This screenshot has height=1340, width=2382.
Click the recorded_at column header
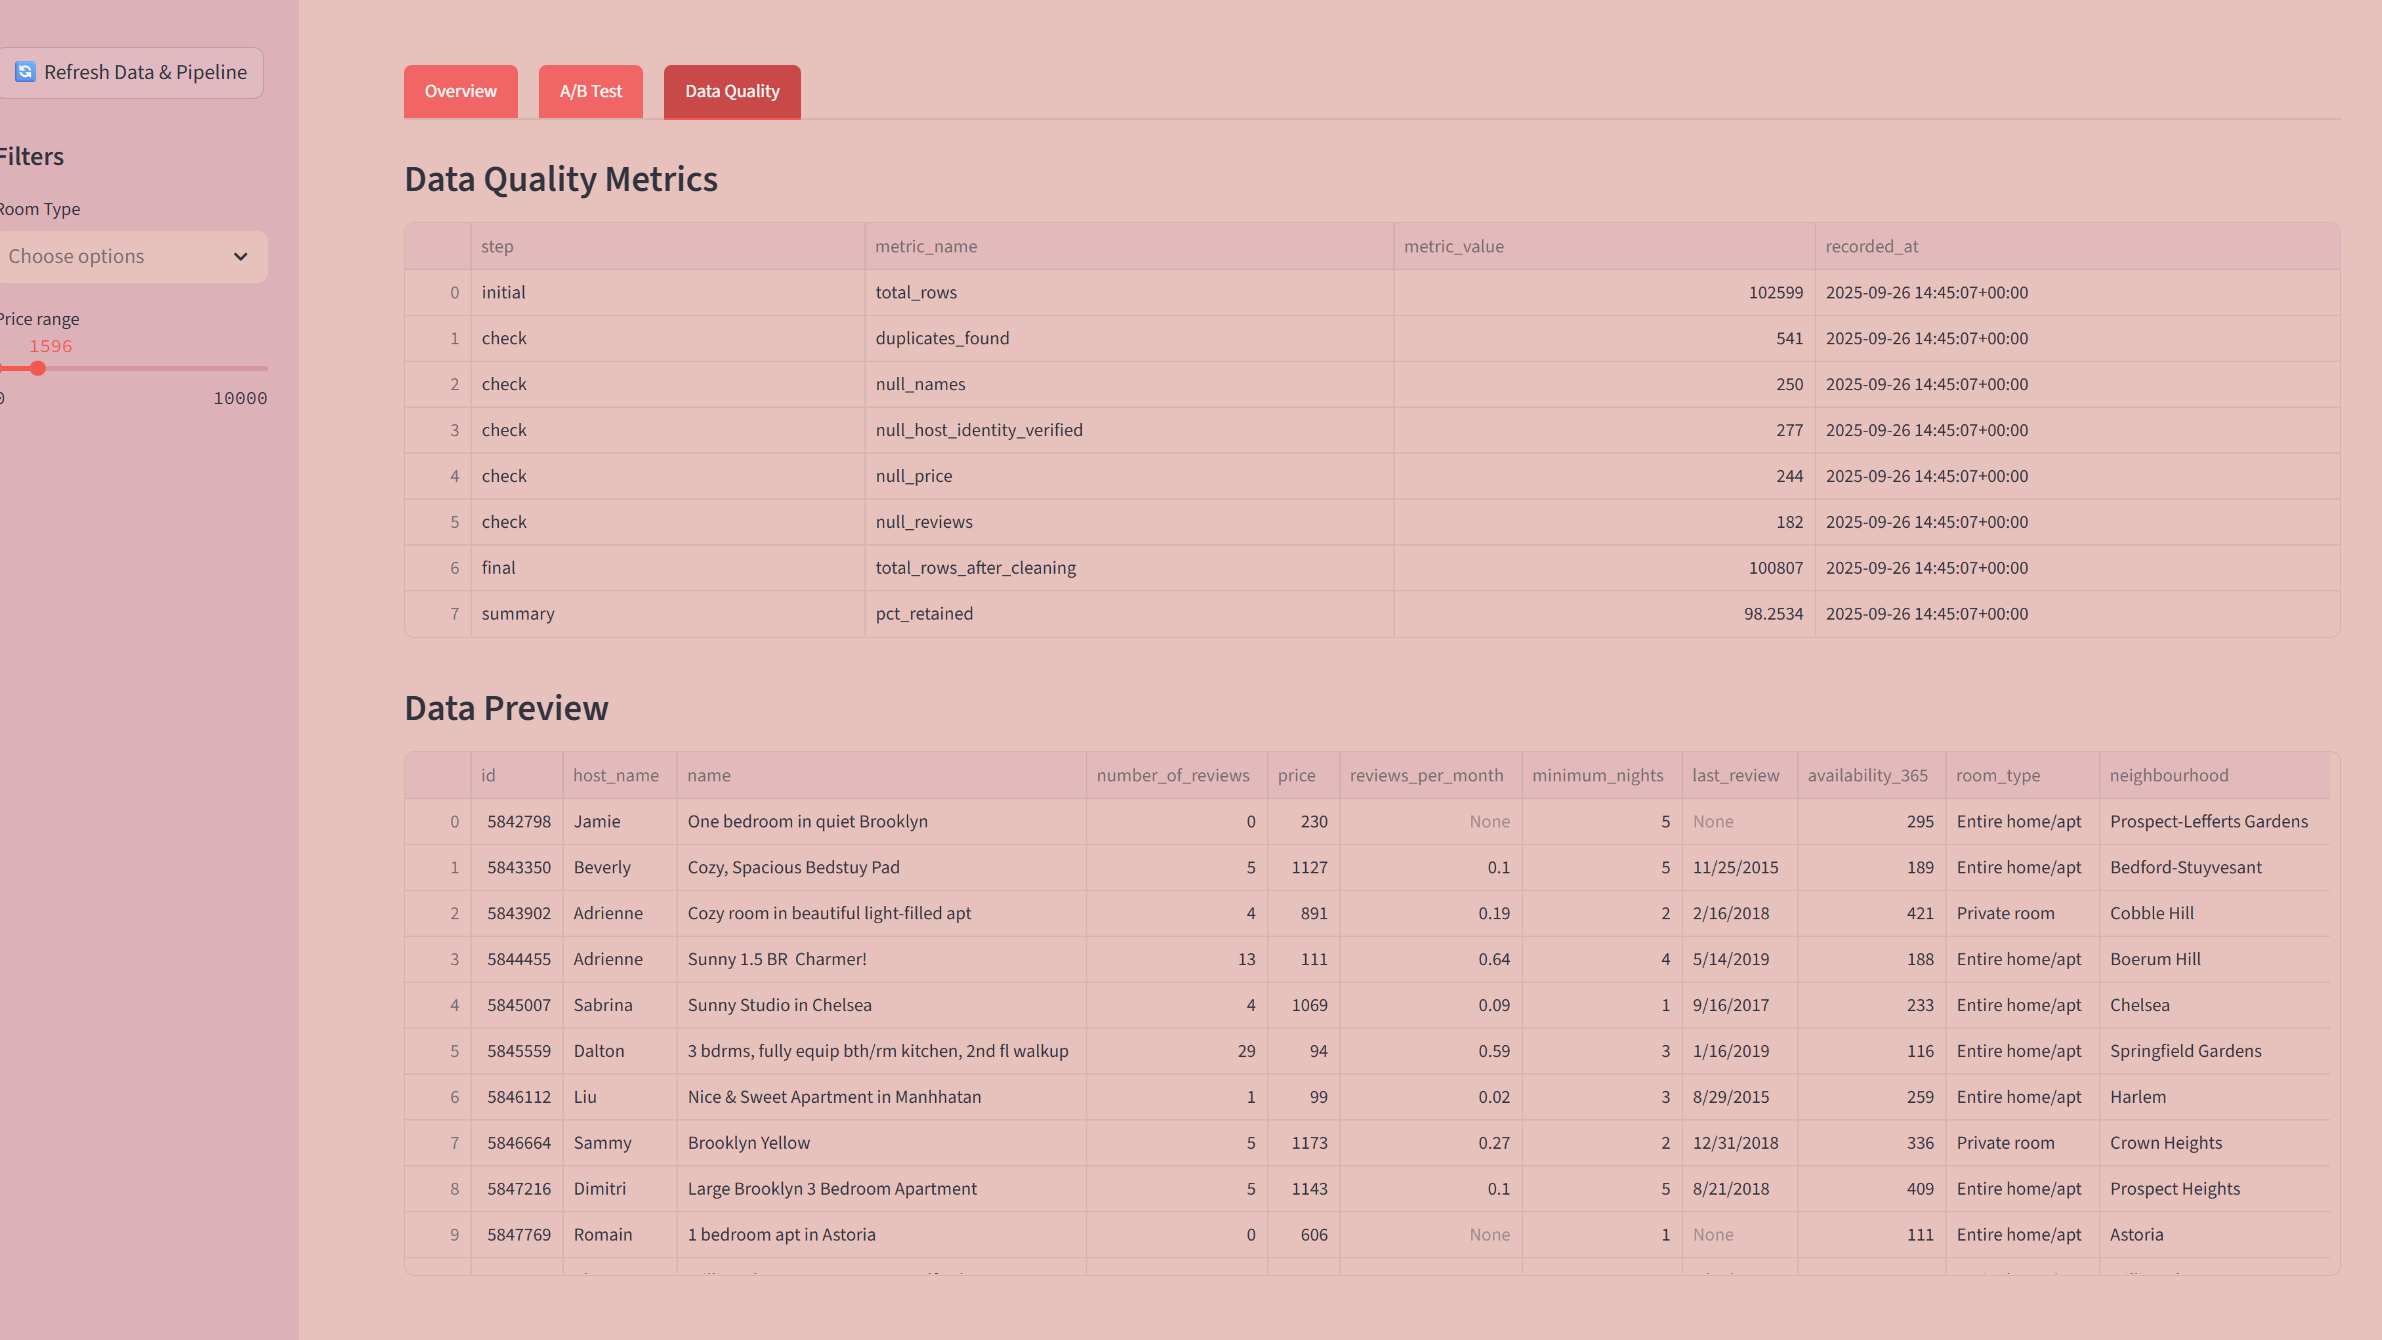point(2077,246)
